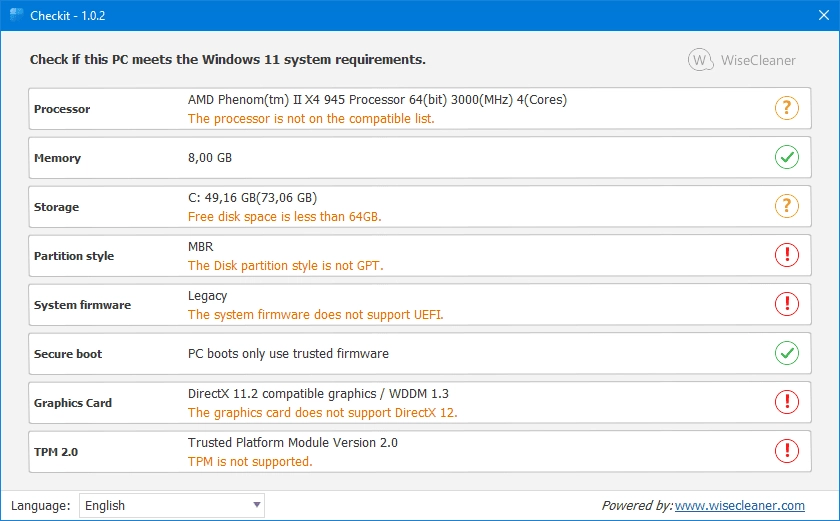Click the Graphics Card red warning icon

point(786,402)
